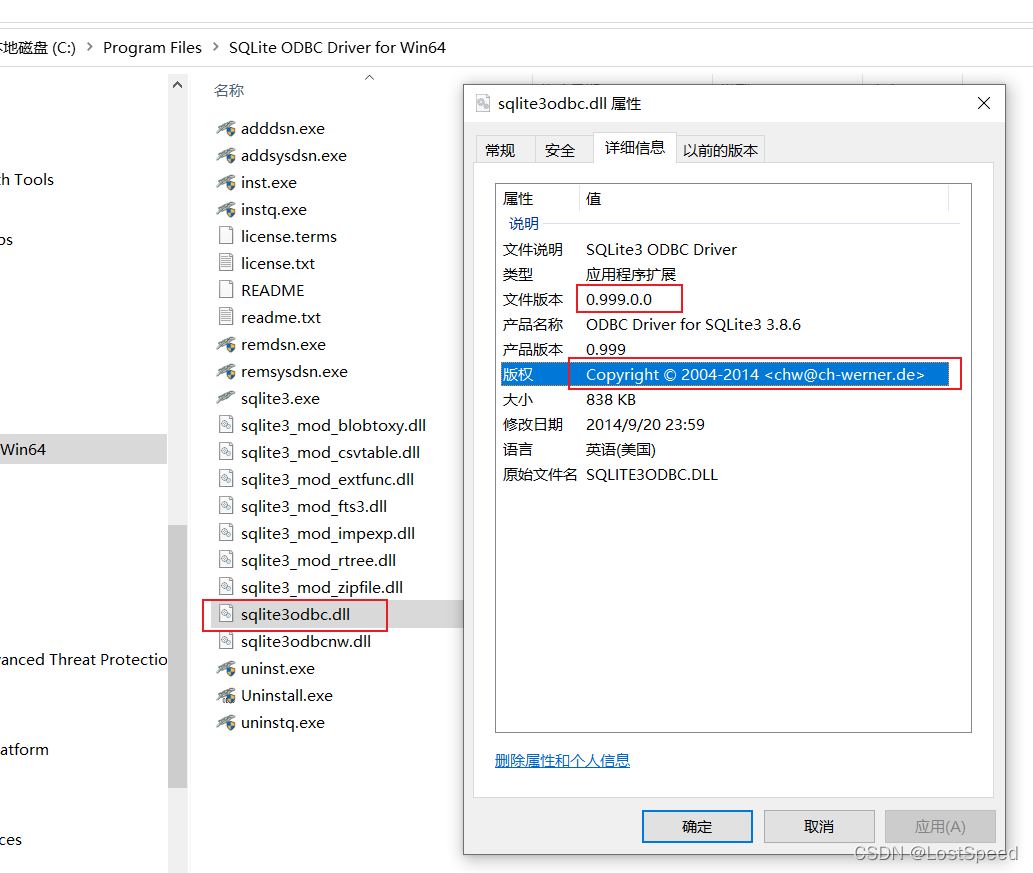The height and width of the screenshot is (873, 1033).
Task: Click the 应用(A) button
Action: 940,826
